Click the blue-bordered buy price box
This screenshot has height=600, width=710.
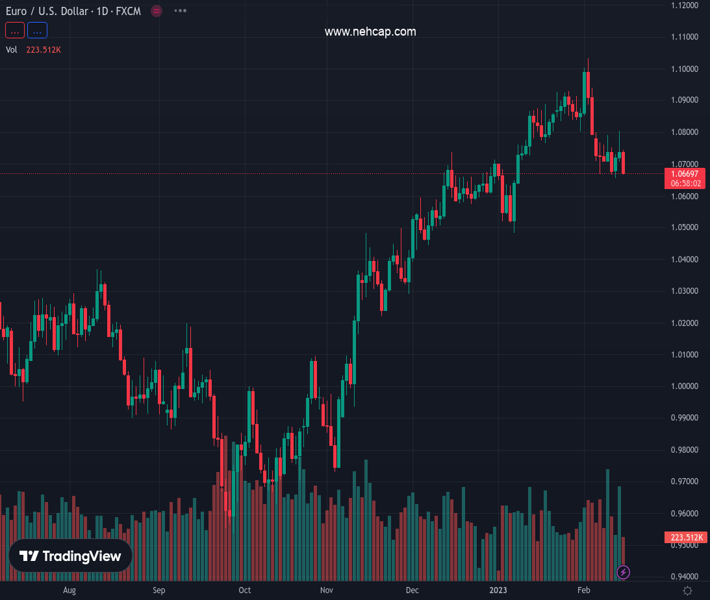[37, 31]
